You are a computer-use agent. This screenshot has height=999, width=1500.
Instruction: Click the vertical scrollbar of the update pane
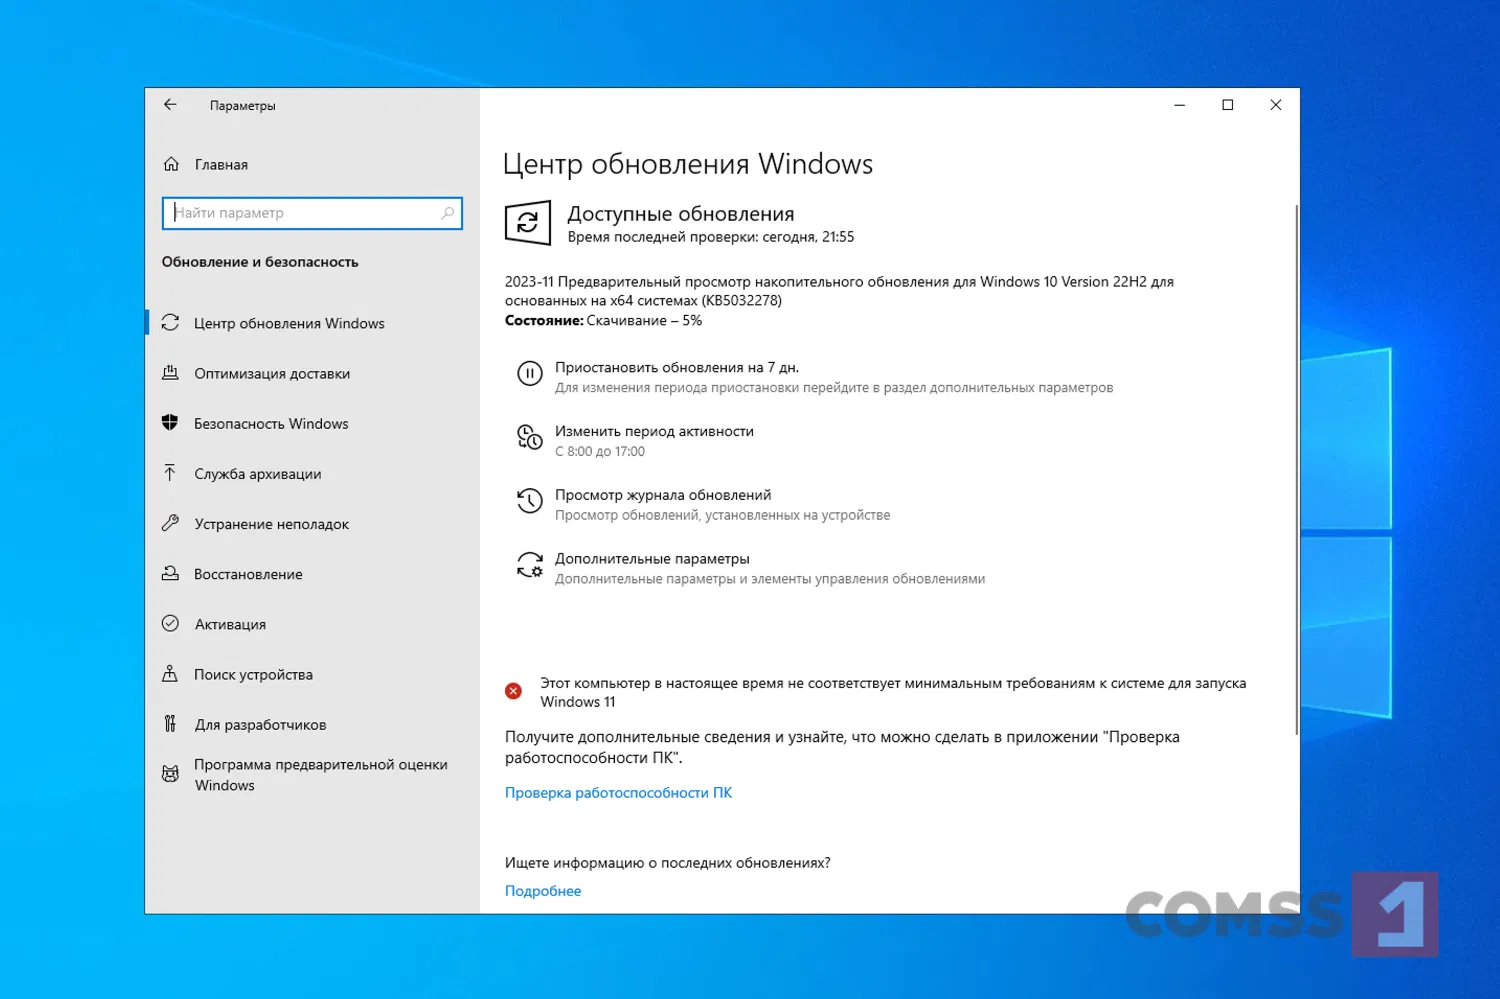point(1296,470)
